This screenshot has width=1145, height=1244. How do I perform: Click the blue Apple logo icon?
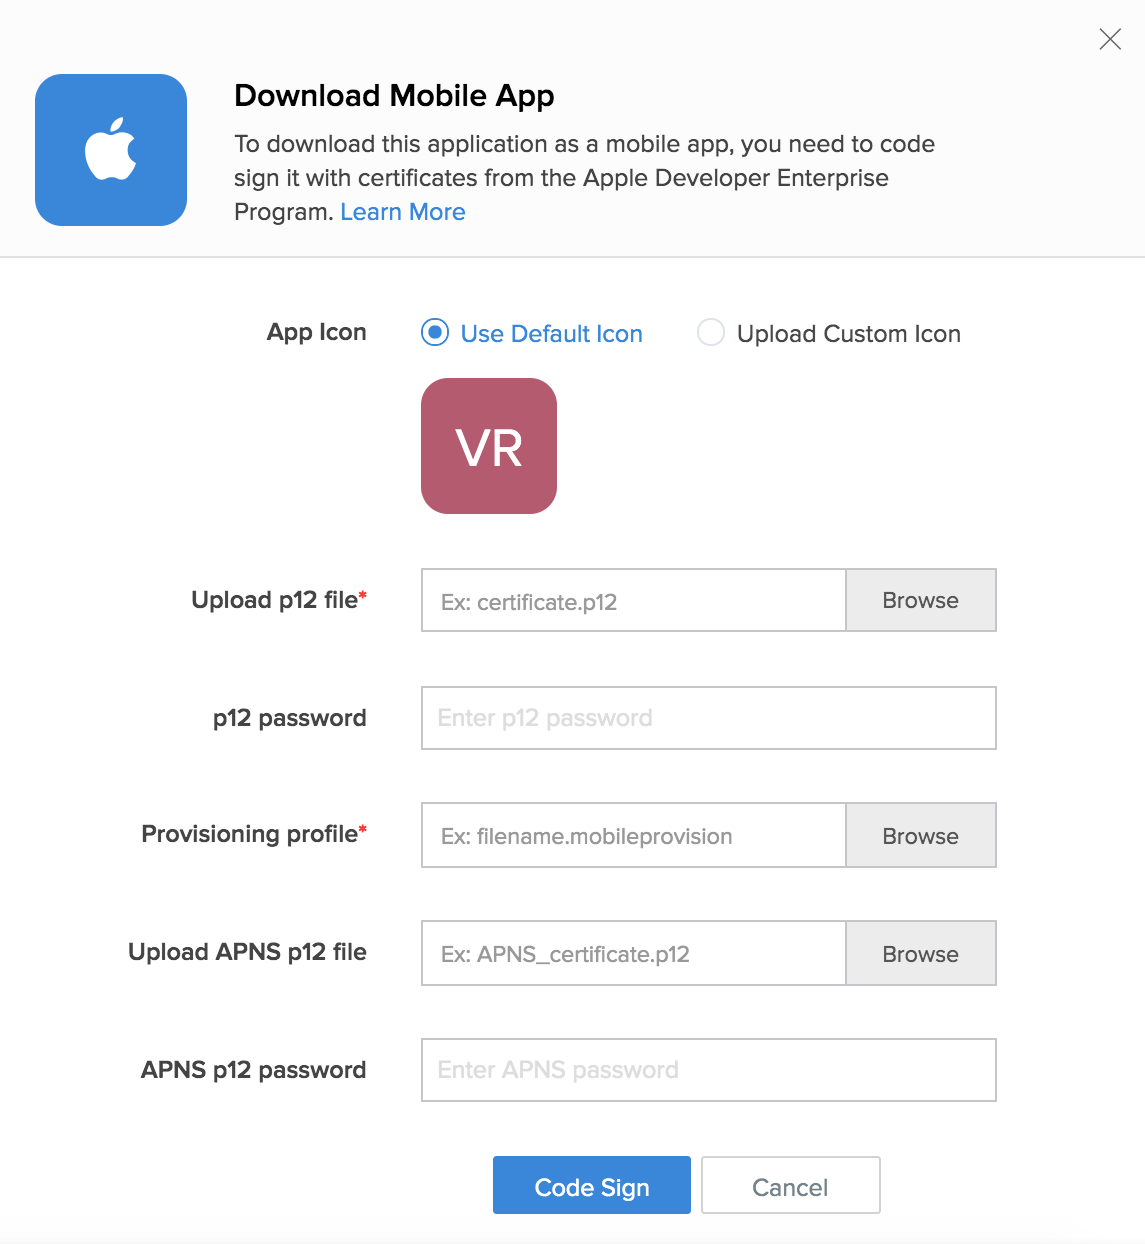(111, 150)
